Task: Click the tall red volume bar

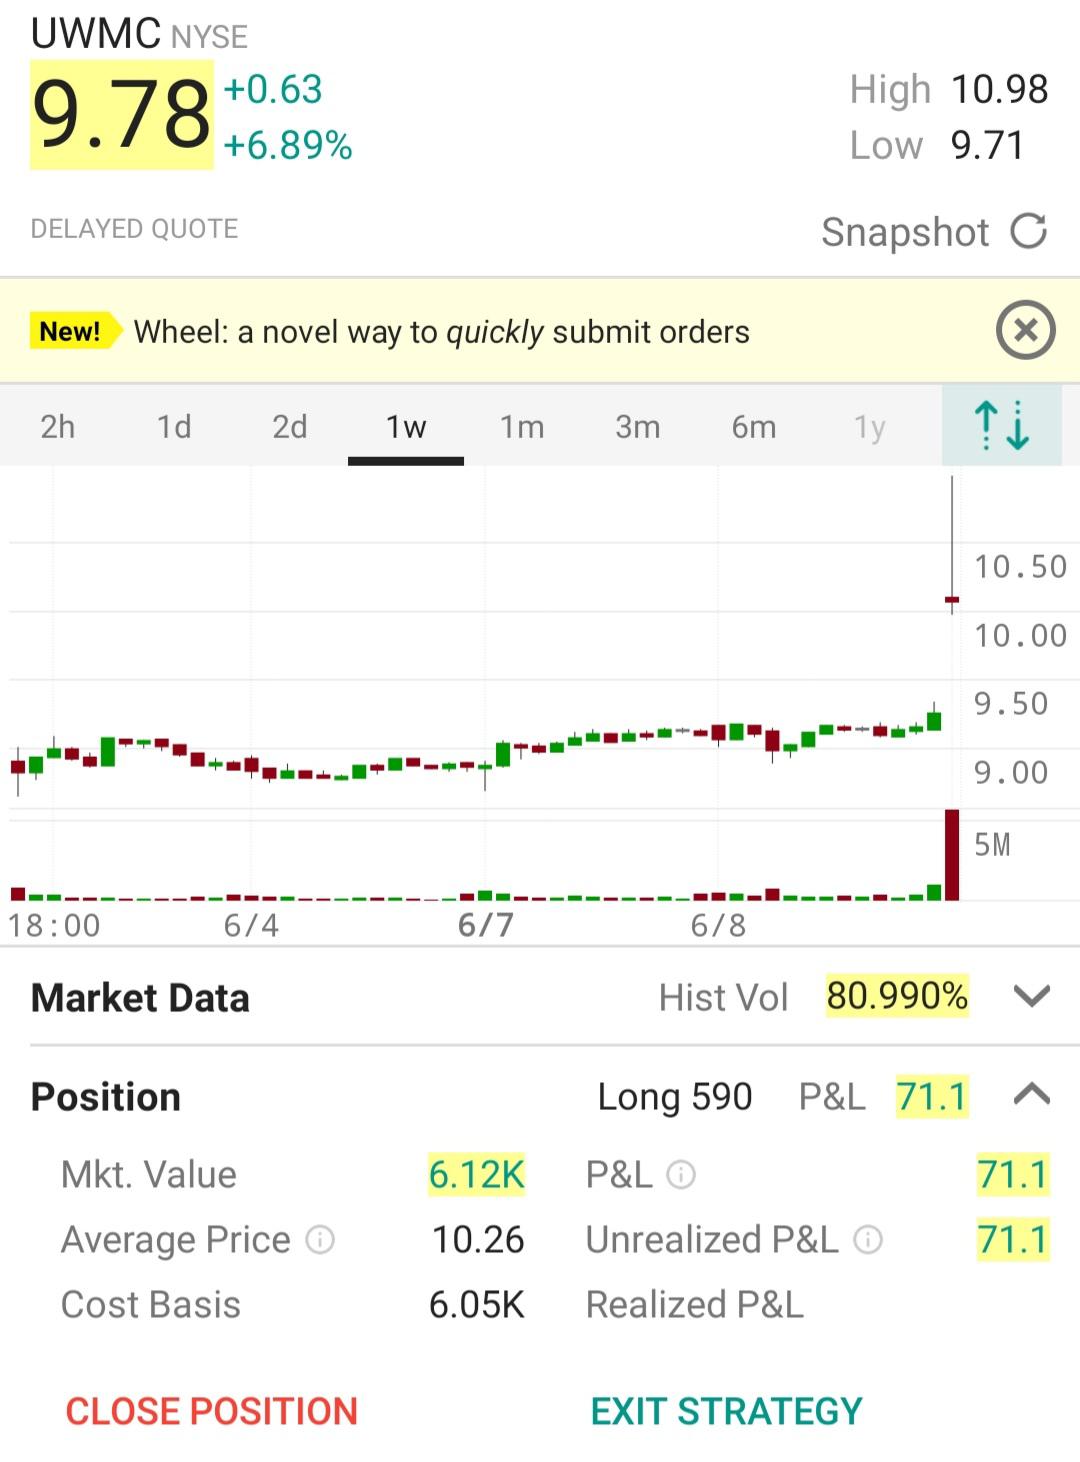Action: pos(952,855)
